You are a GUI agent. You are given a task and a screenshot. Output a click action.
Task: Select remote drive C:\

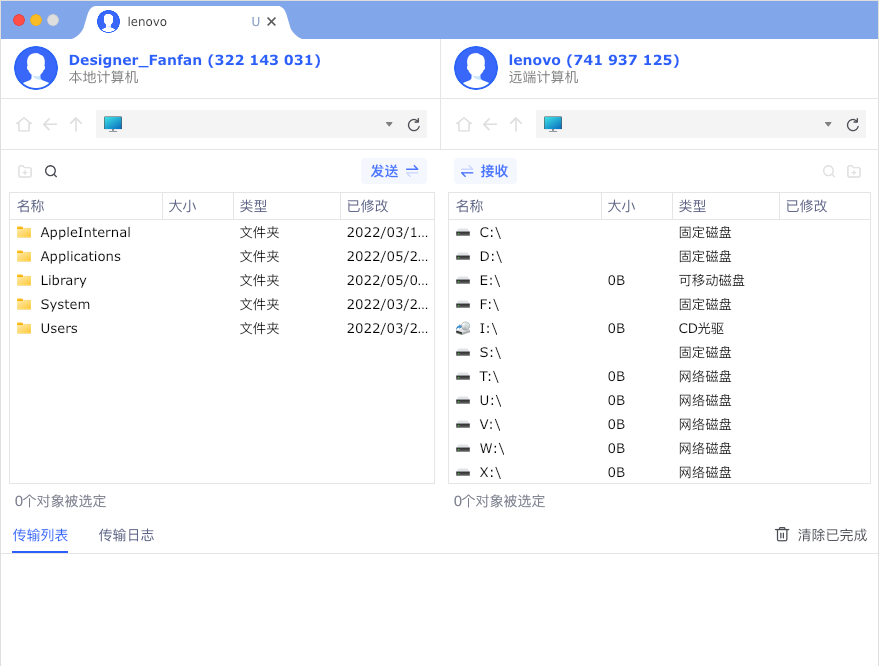[659, 232]
